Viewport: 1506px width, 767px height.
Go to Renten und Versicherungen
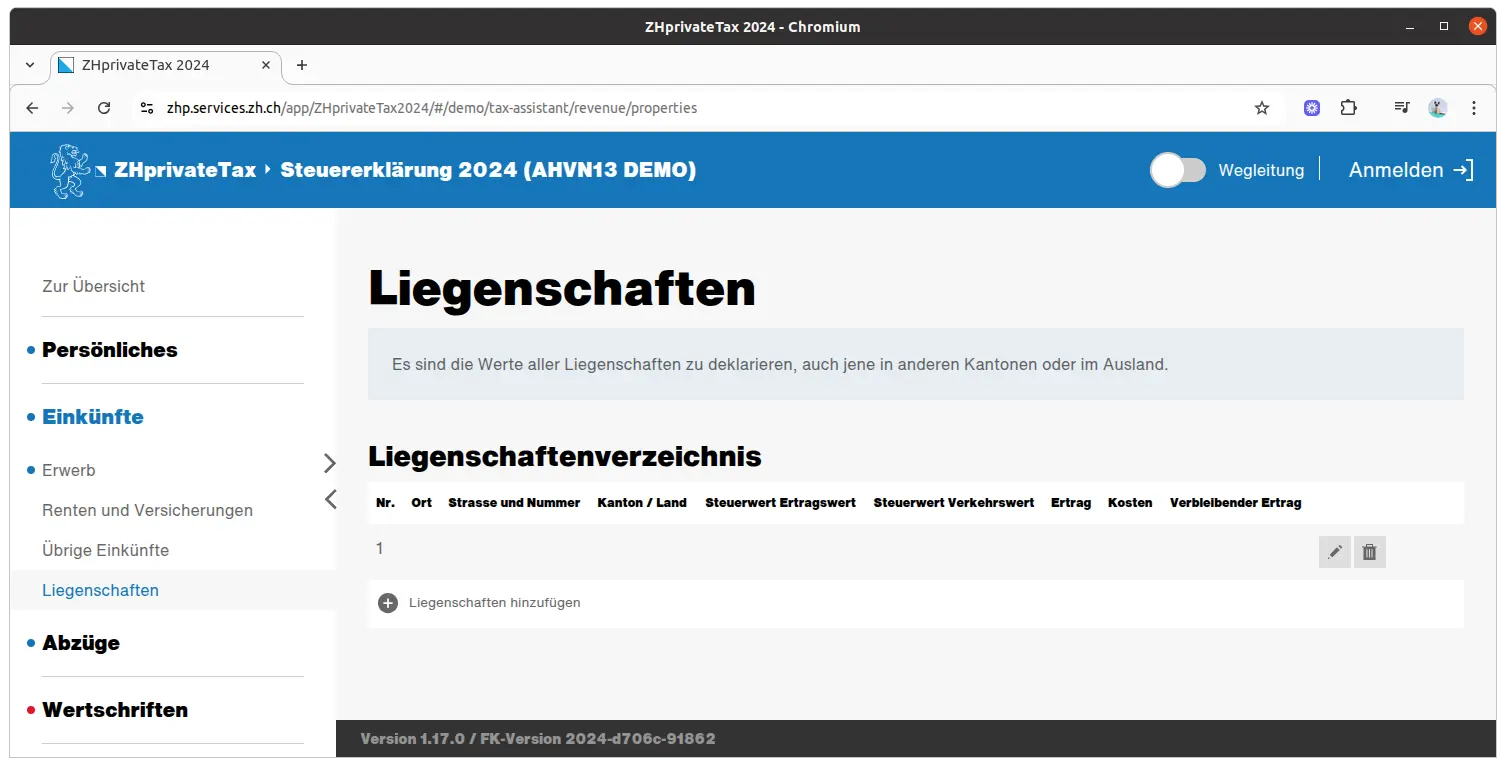pos(147,510)
